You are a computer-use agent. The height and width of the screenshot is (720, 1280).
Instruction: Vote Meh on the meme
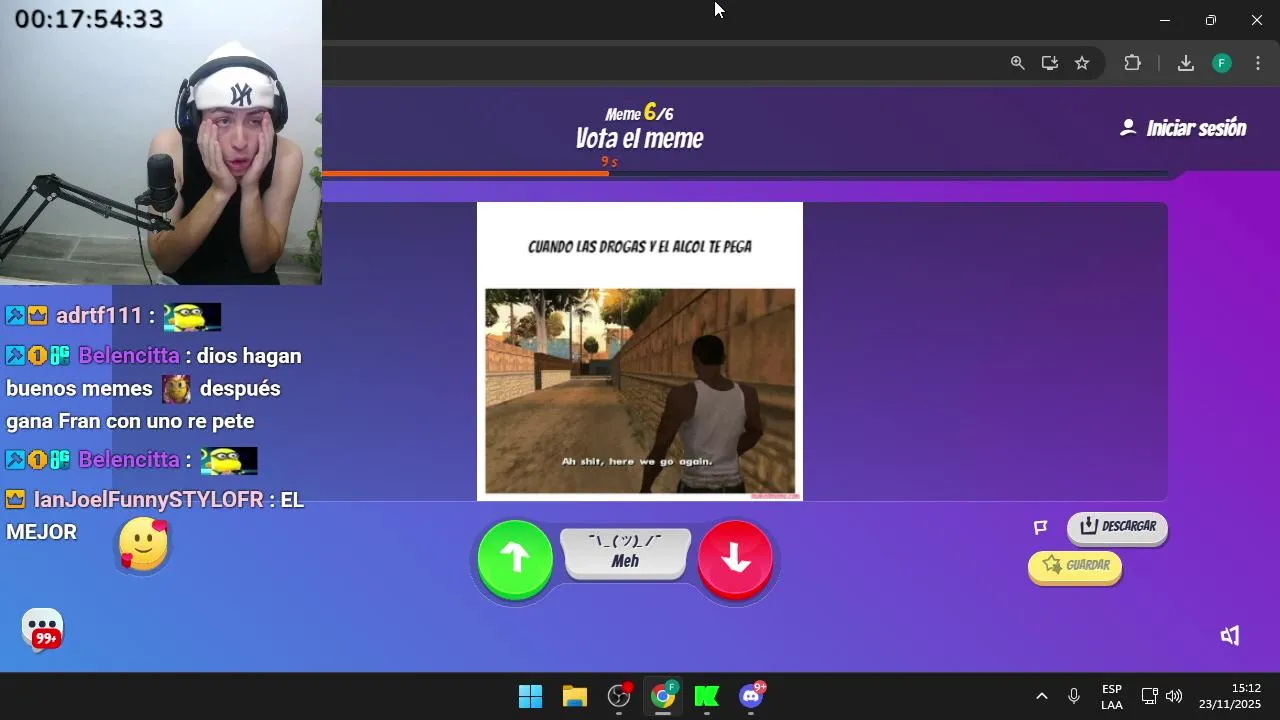click(x=626, y=554)
